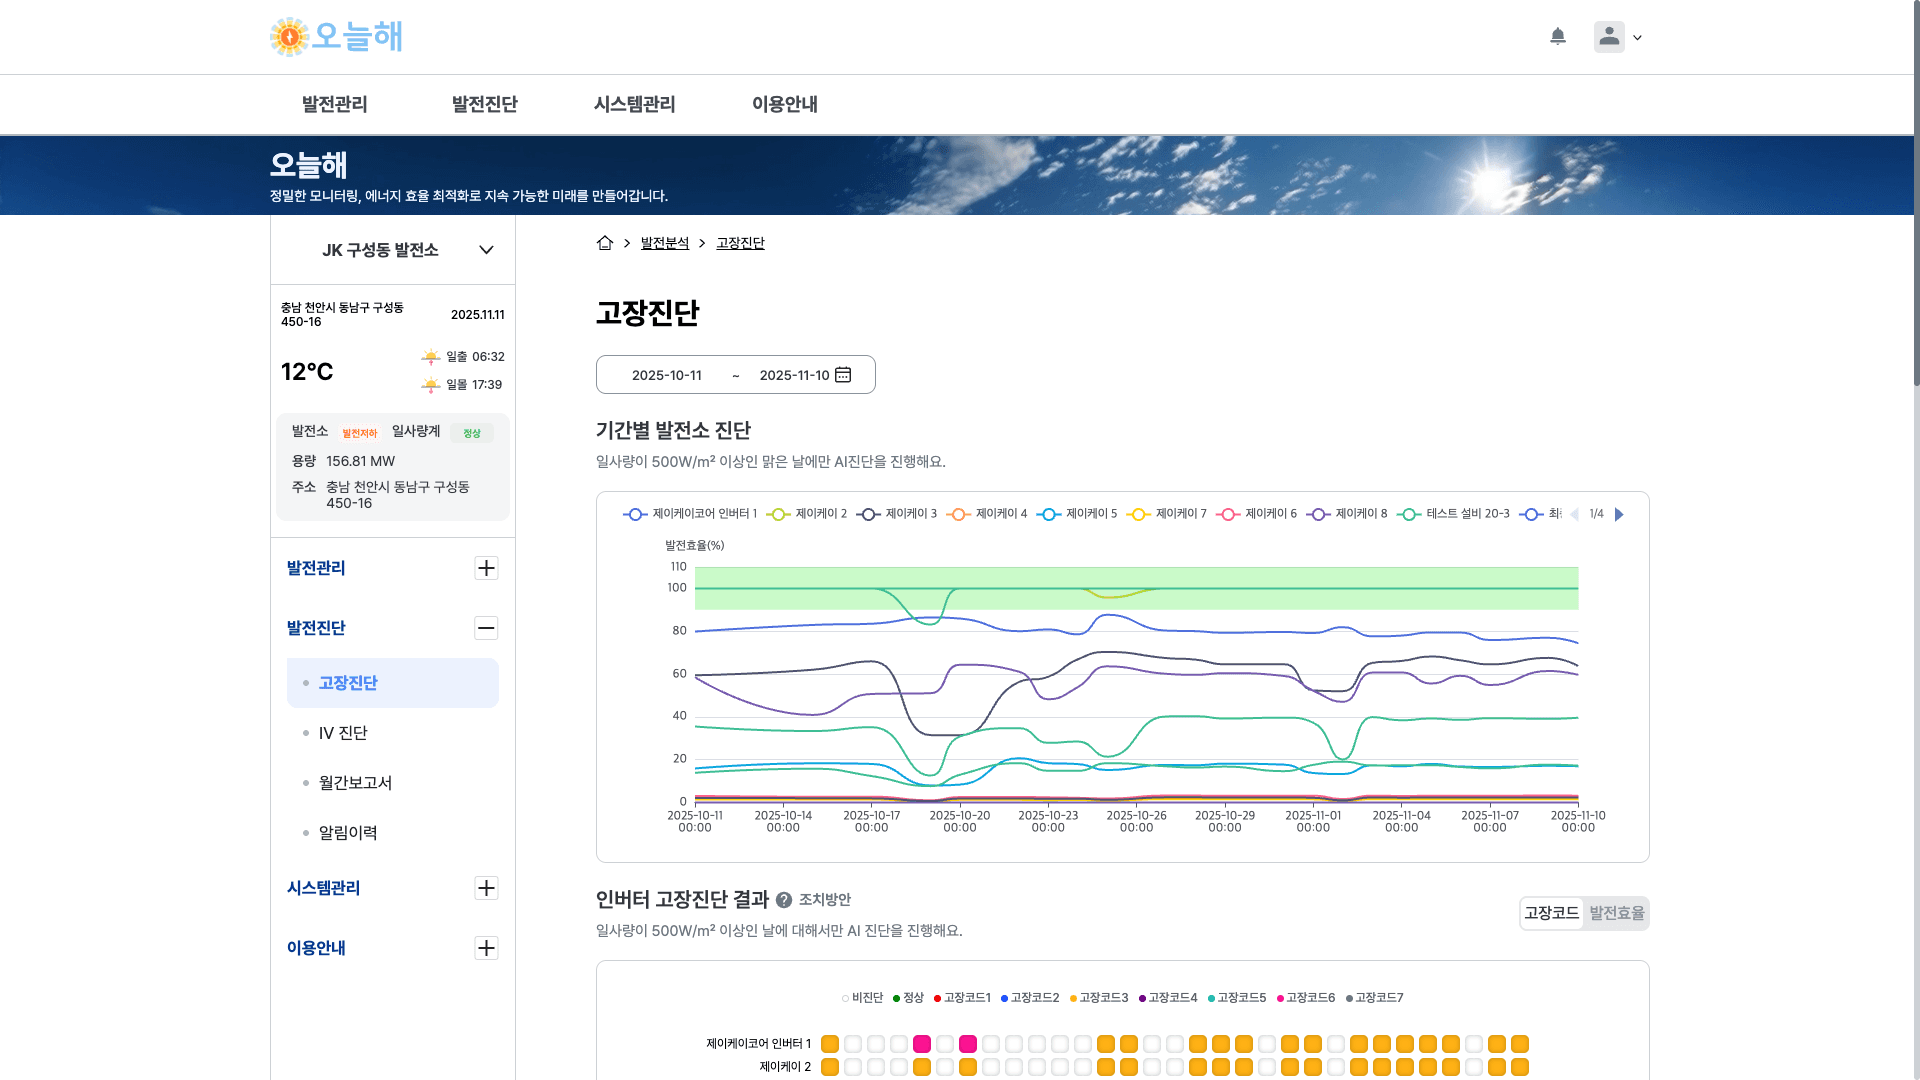Click first orange fault cell for 제이케이 2
The image size is (1920, 1080).
[829, 1067]
